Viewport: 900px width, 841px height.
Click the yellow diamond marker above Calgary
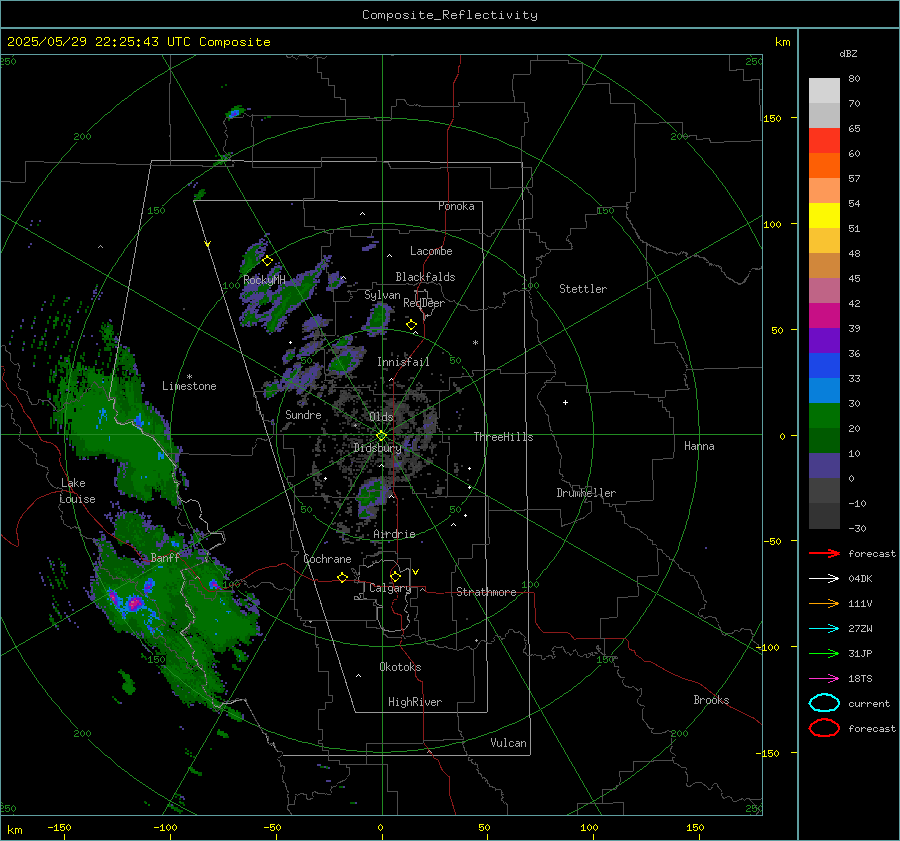(395, 576)
